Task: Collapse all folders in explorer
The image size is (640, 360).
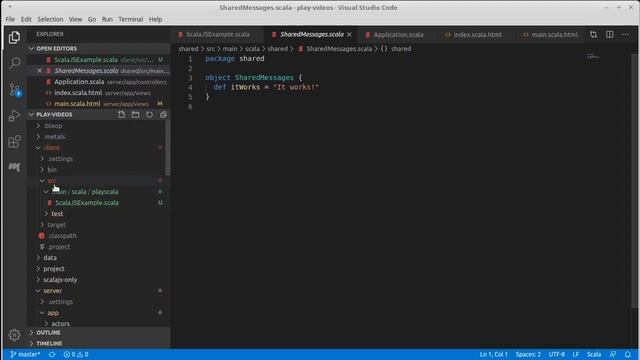Action: pos(163,115)
